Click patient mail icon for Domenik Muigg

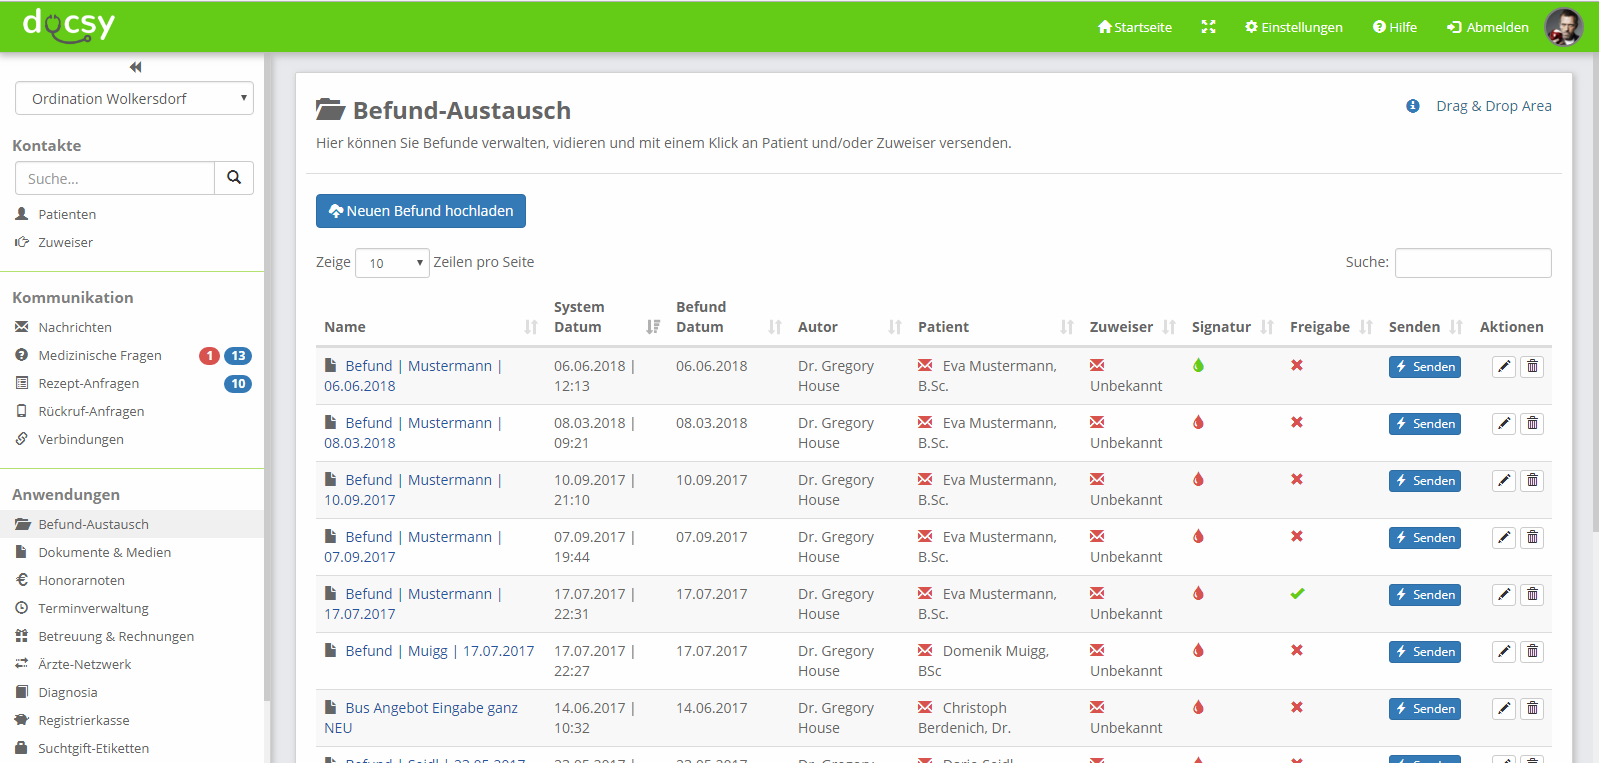point(925,650)
